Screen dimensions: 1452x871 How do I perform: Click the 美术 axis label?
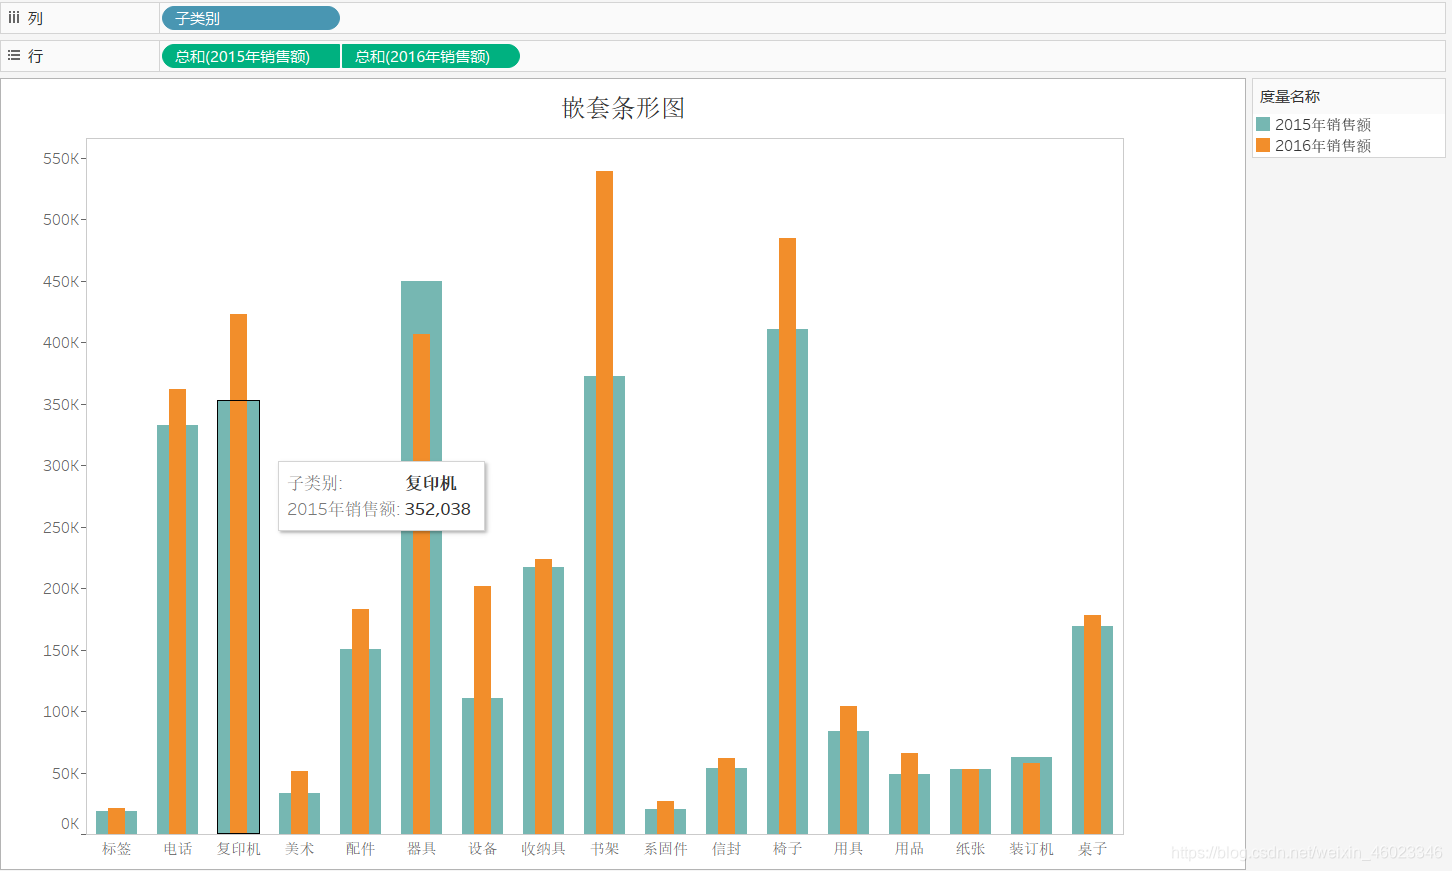300,849
